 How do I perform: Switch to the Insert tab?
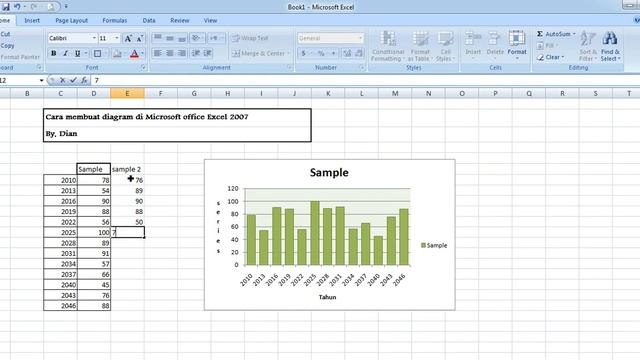click(32, 20)
